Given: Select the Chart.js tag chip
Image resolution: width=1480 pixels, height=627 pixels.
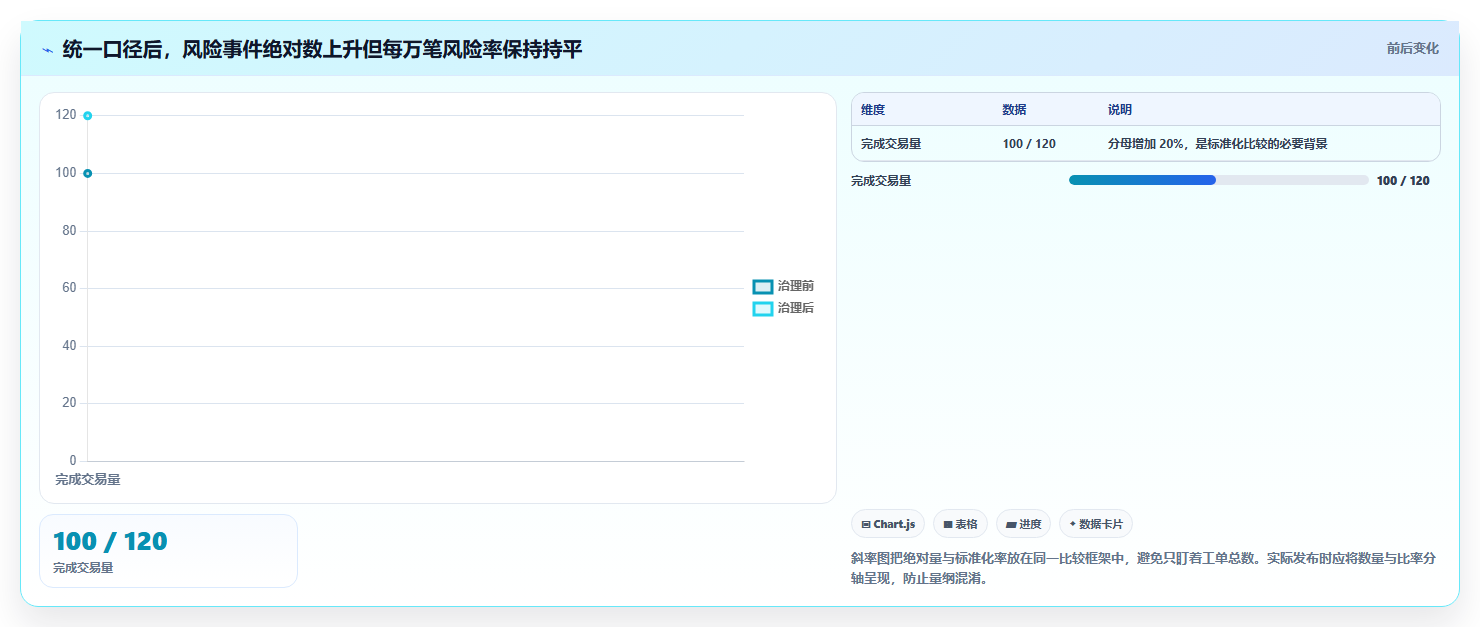Looking at the screenshot, I should pos(888,524).
